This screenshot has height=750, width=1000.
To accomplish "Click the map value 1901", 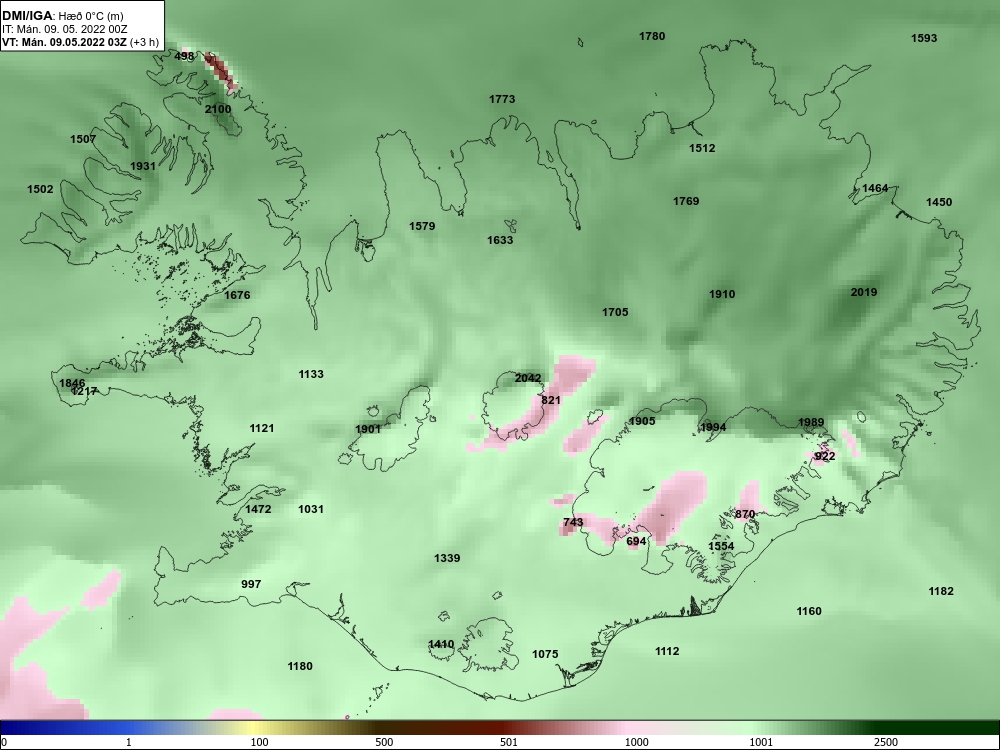I will click(368, 429).
